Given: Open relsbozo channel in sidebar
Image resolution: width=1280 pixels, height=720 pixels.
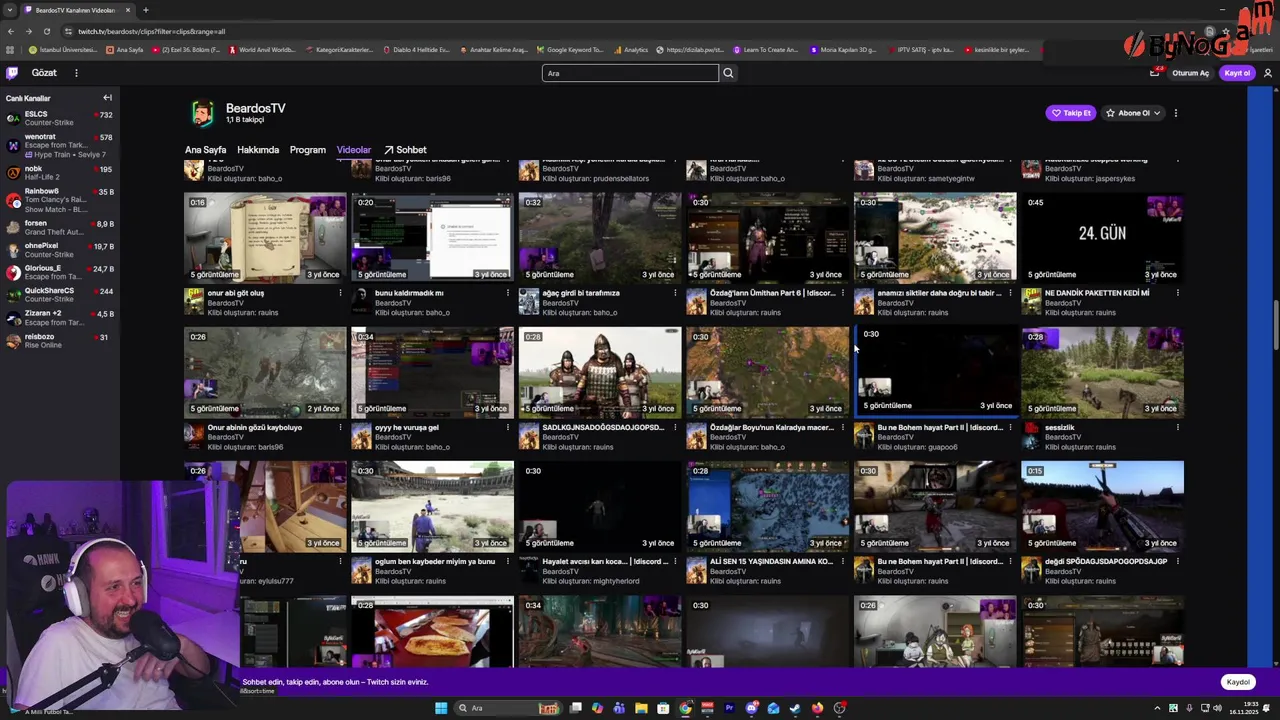Looking at the screenshot, I should pyautogui.click(x=60, y=341).
